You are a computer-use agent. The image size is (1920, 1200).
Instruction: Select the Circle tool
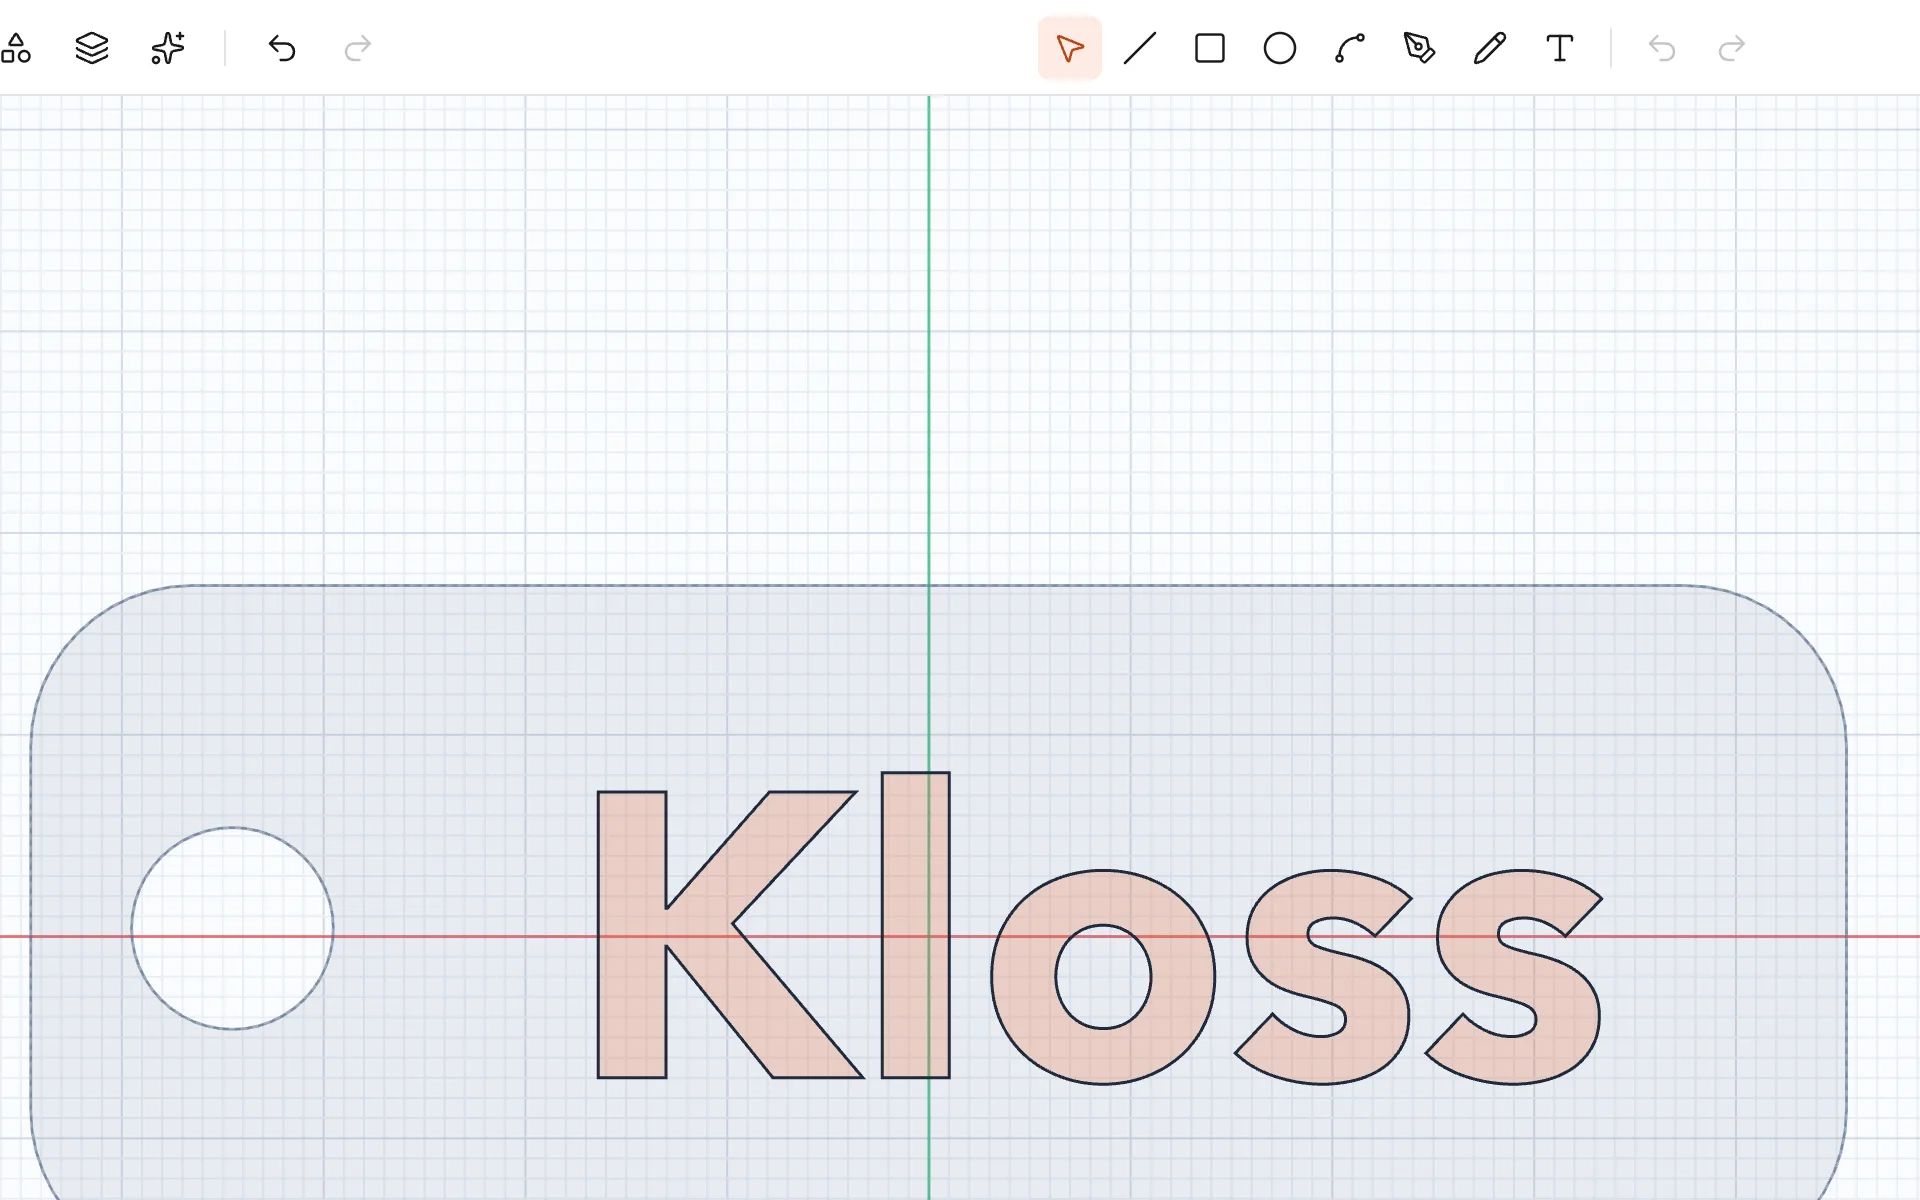pyautogui.click(x=1280, y=48)
